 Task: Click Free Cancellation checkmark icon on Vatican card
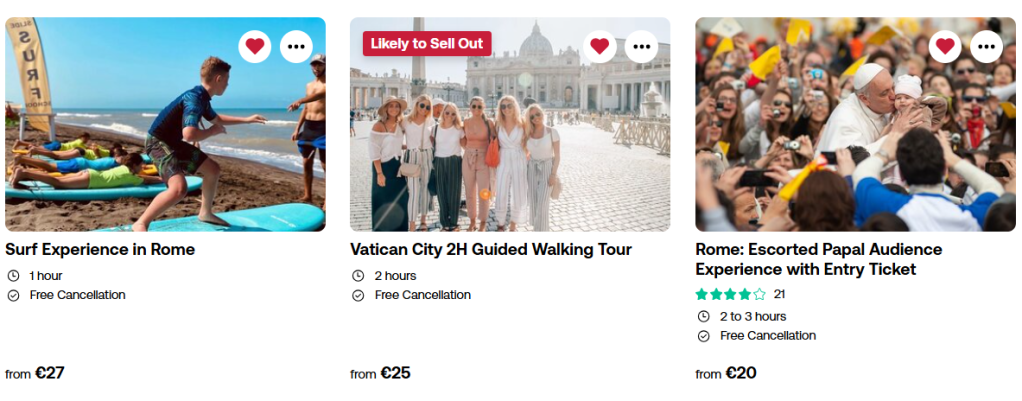click(358, 295)
